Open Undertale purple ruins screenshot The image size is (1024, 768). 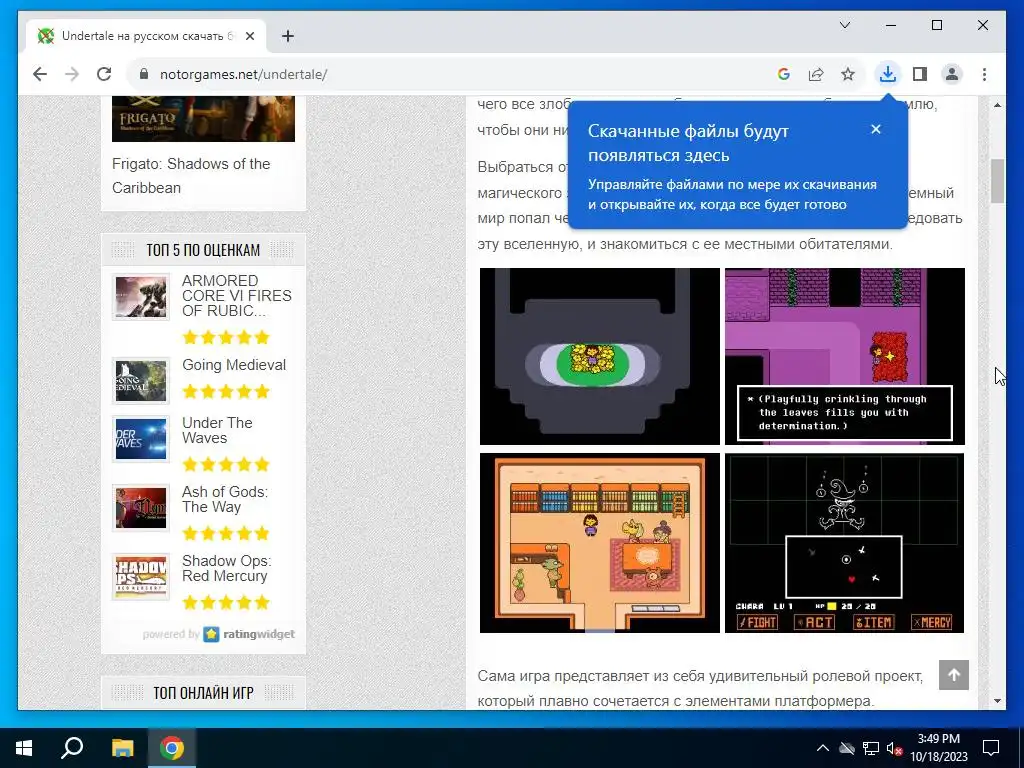coord(844,357)
